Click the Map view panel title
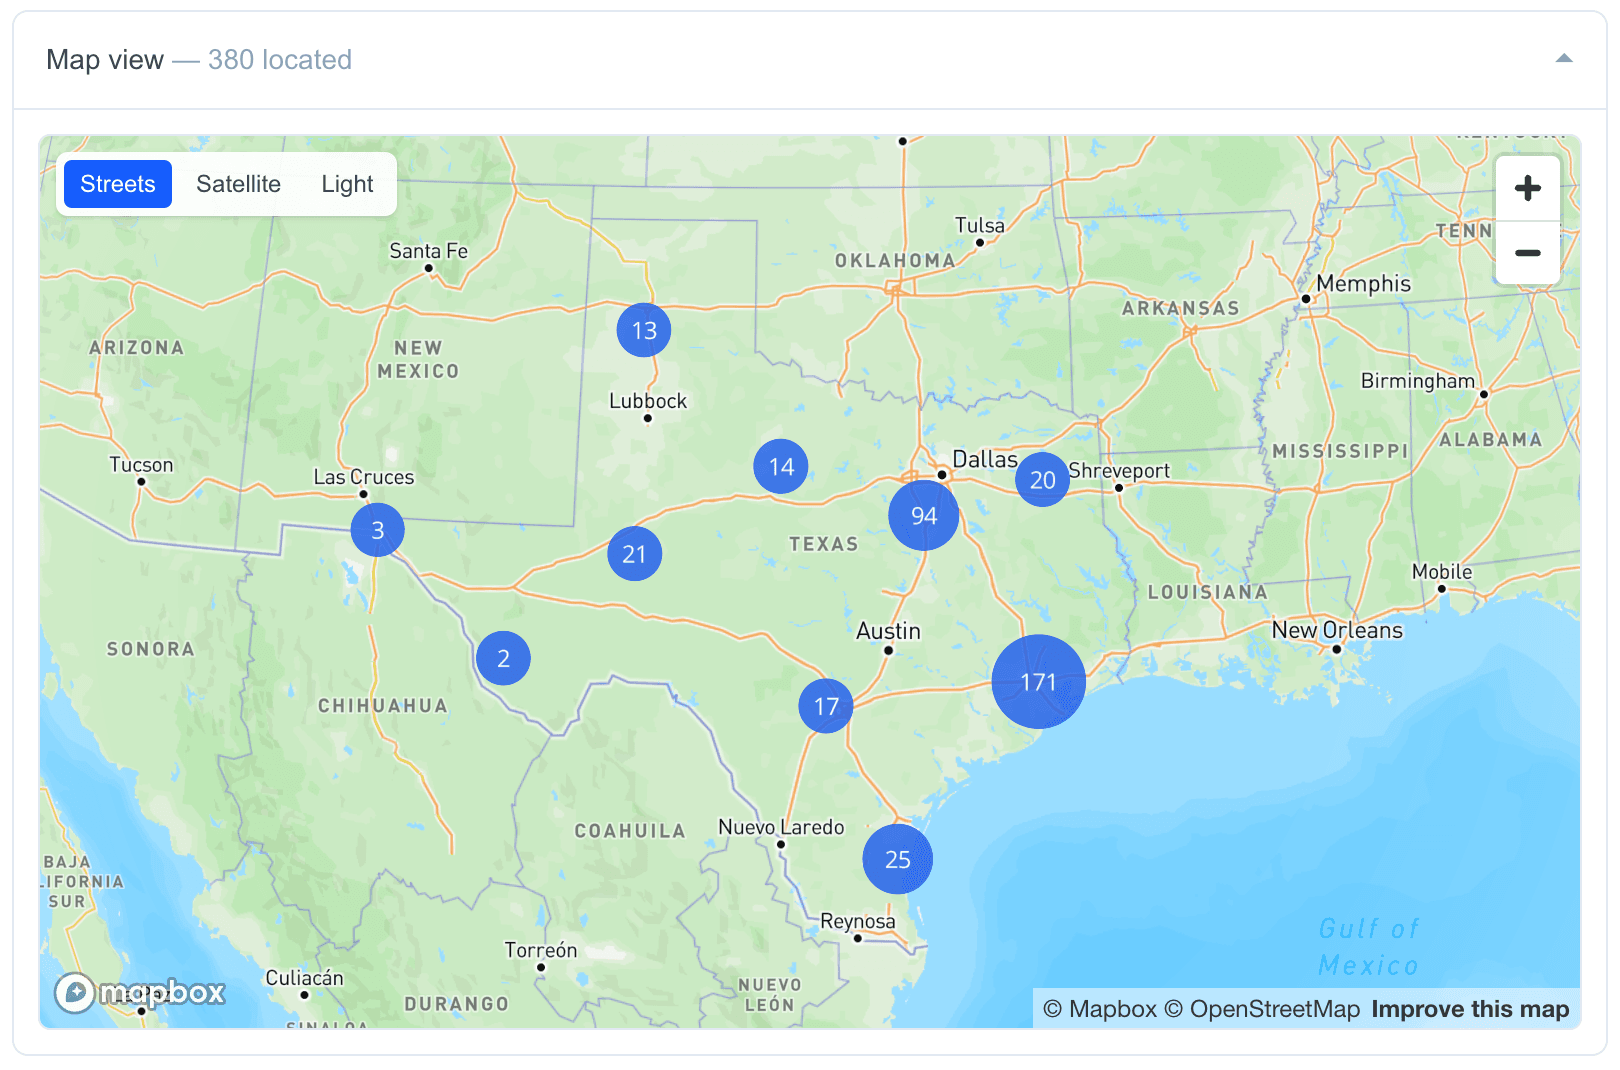Image resolution: width=1620 pixels, height=1070 pixels. tap(105, 60)
